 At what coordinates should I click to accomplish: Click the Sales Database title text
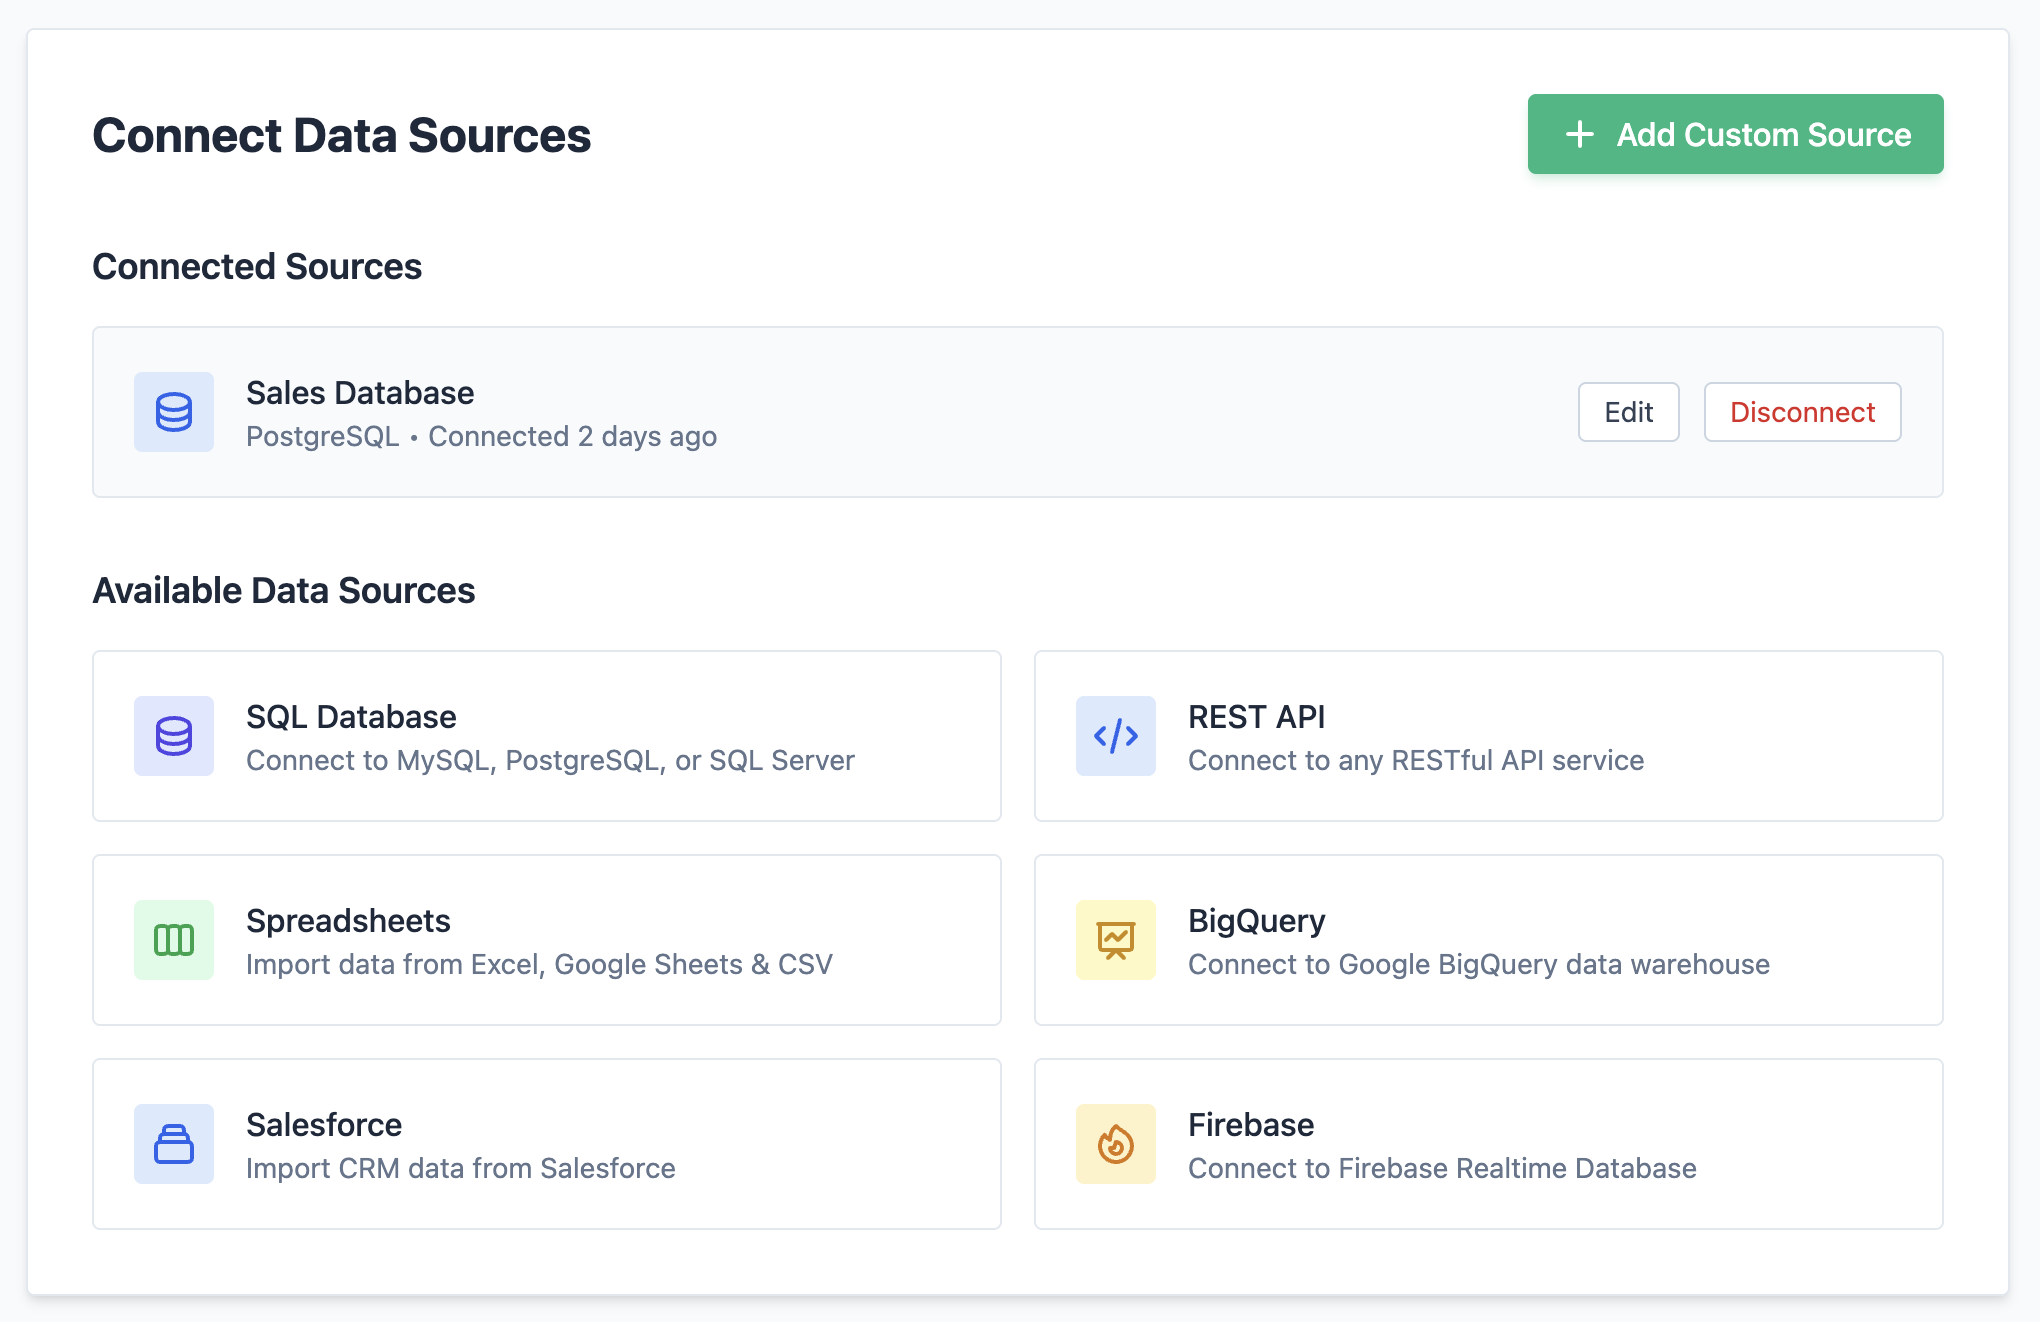(x=360, y=392)
